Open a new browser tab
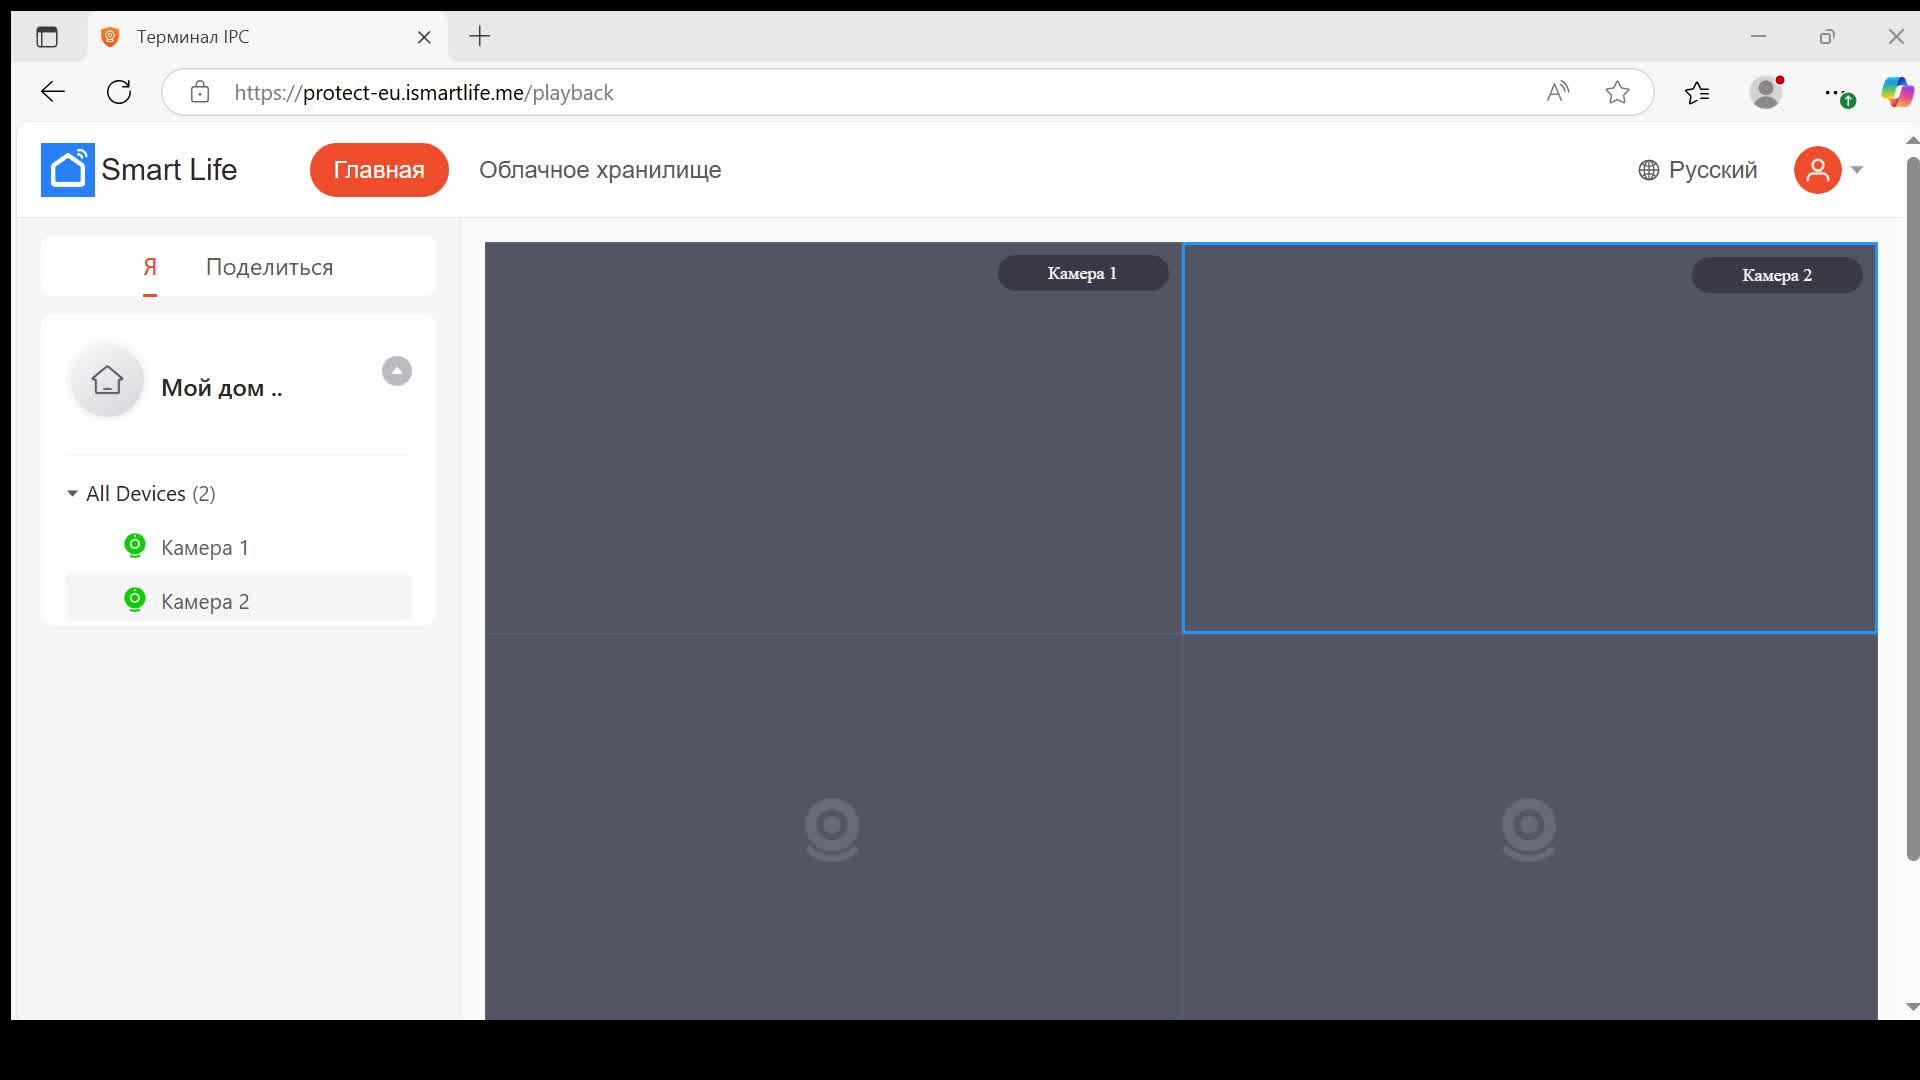The image size is (1920, 1080). pyautogui.click(x=480, y=37)
